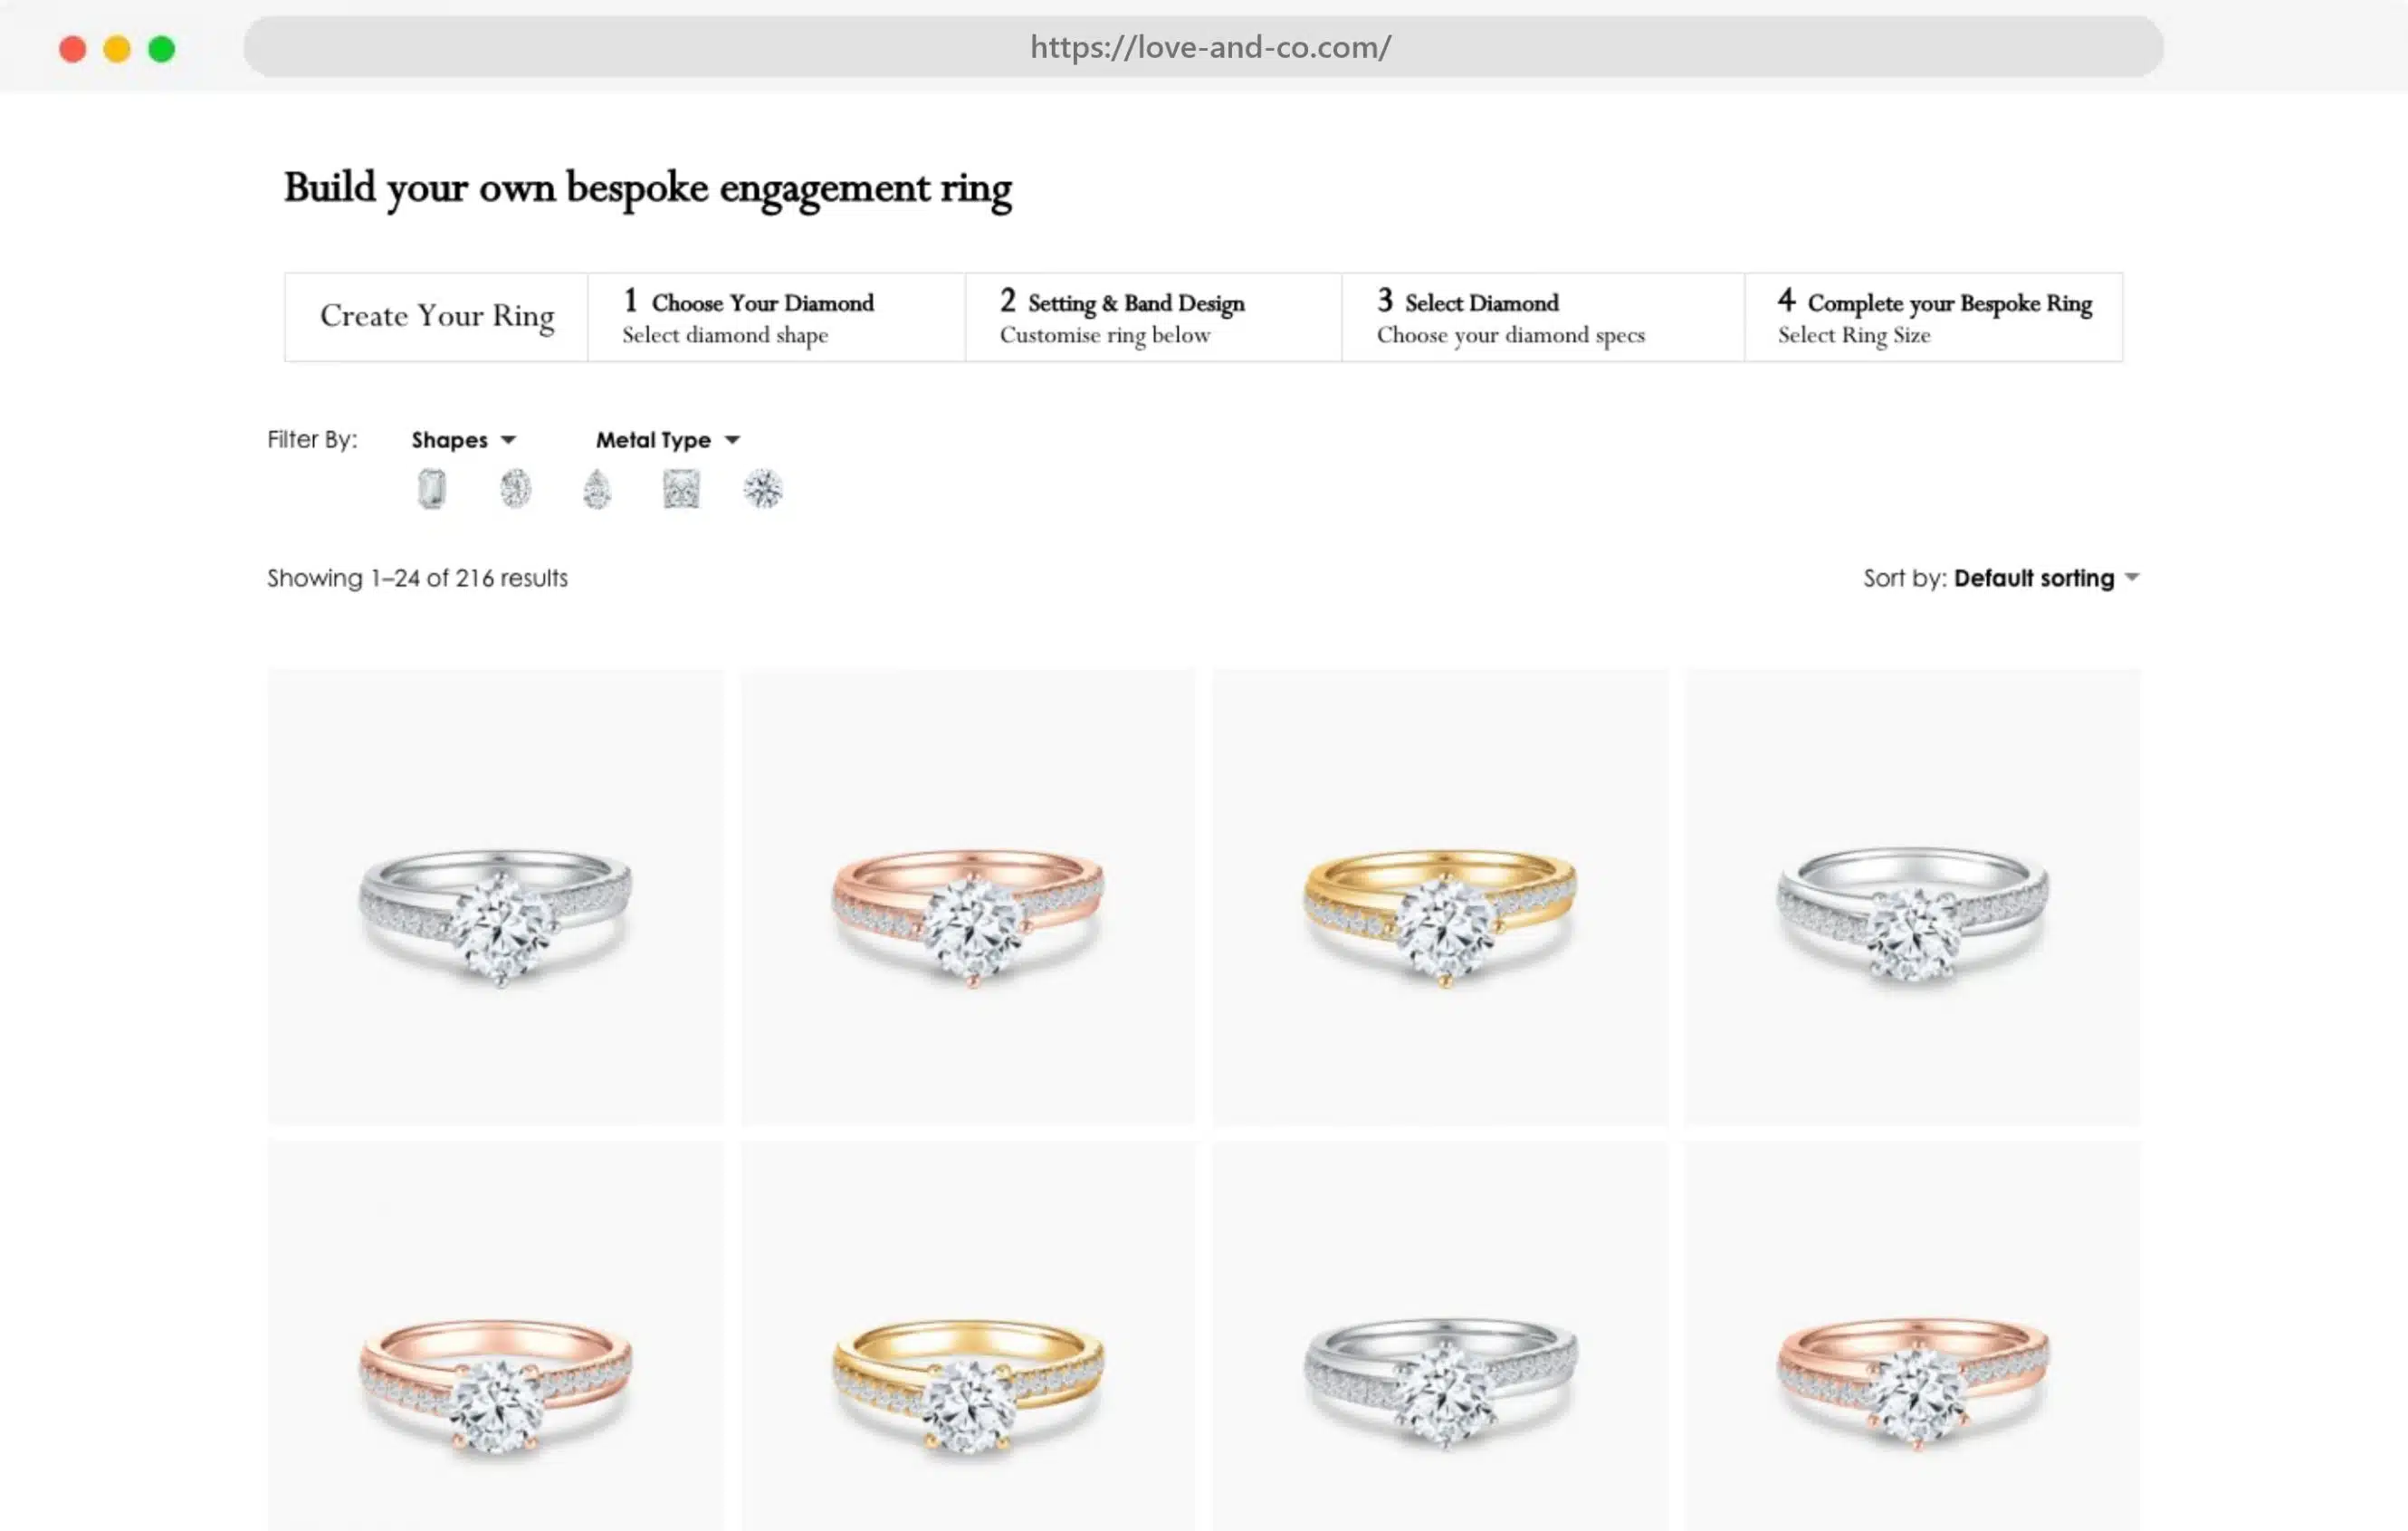Screen dimensions: 2408x1531
Task: Open last white gold ring in top row
Action: (x=1912, y=897)
